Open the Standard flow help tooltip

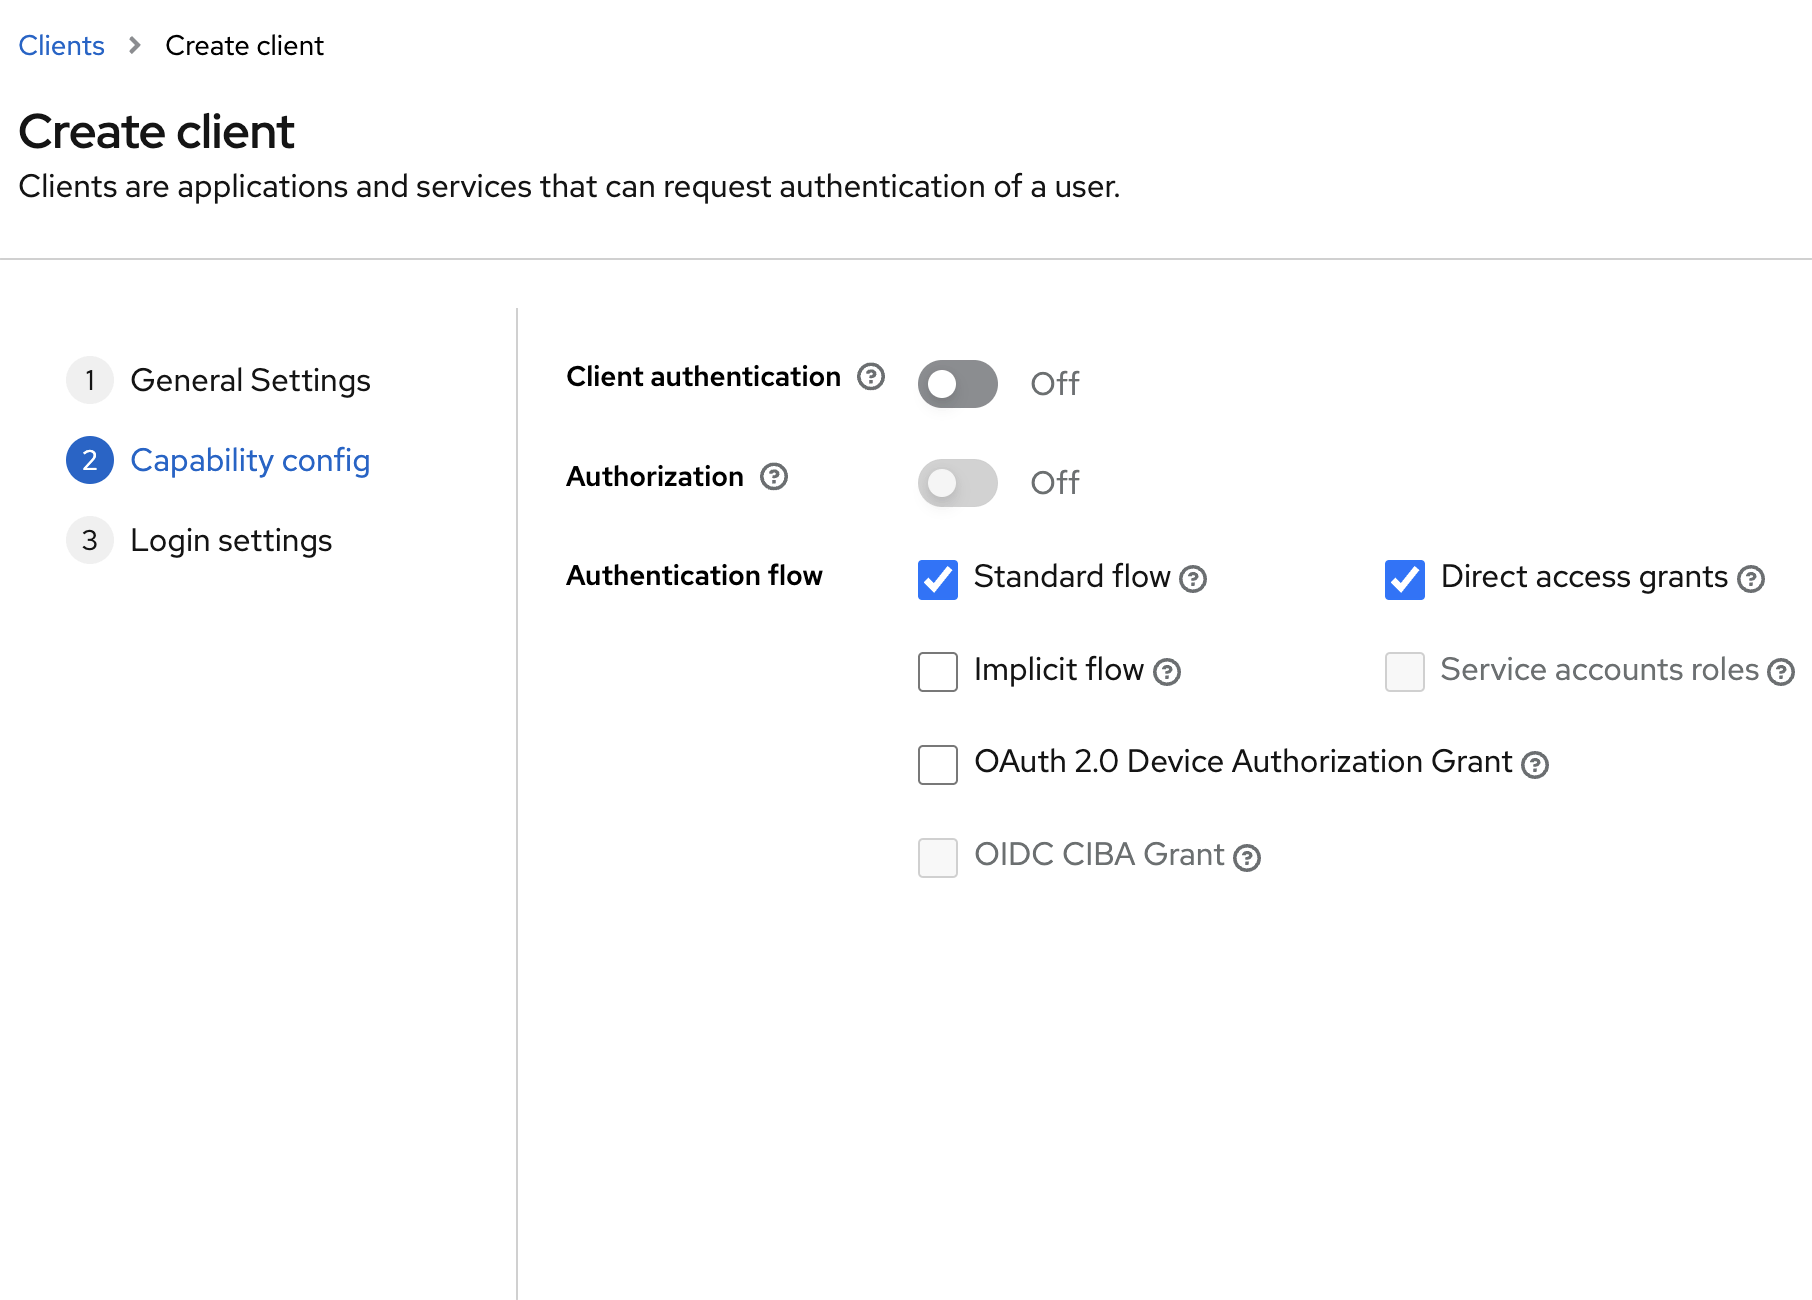1193,580
